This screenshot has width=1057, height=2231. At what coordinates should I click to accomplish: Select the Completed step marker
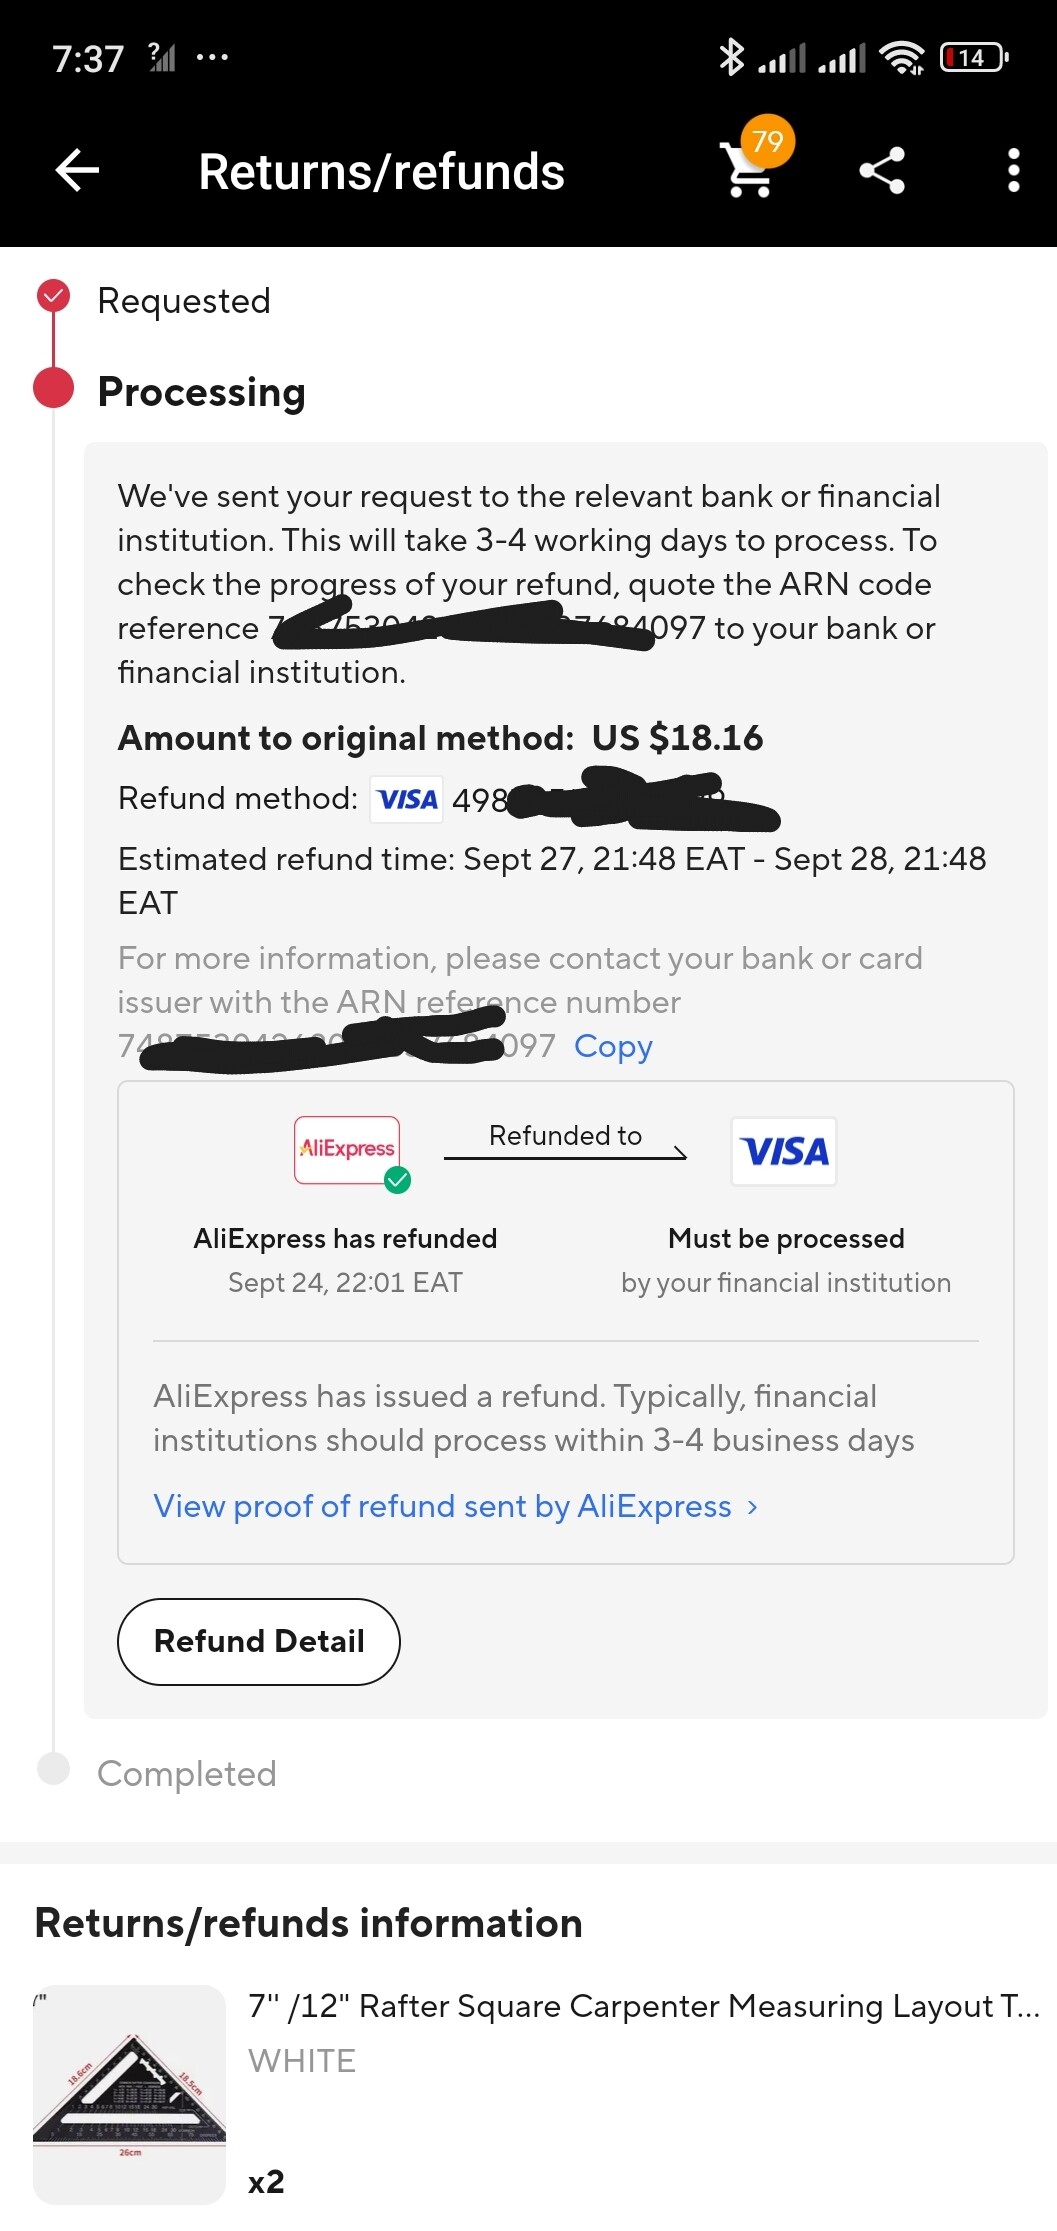(x=54, y=1768)
